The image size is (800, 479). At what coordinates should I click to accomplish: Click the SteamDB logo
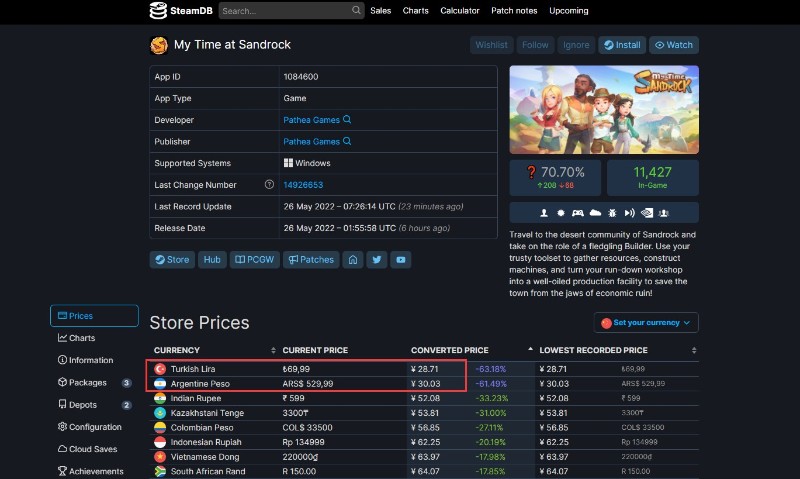[x=181, y=10]
